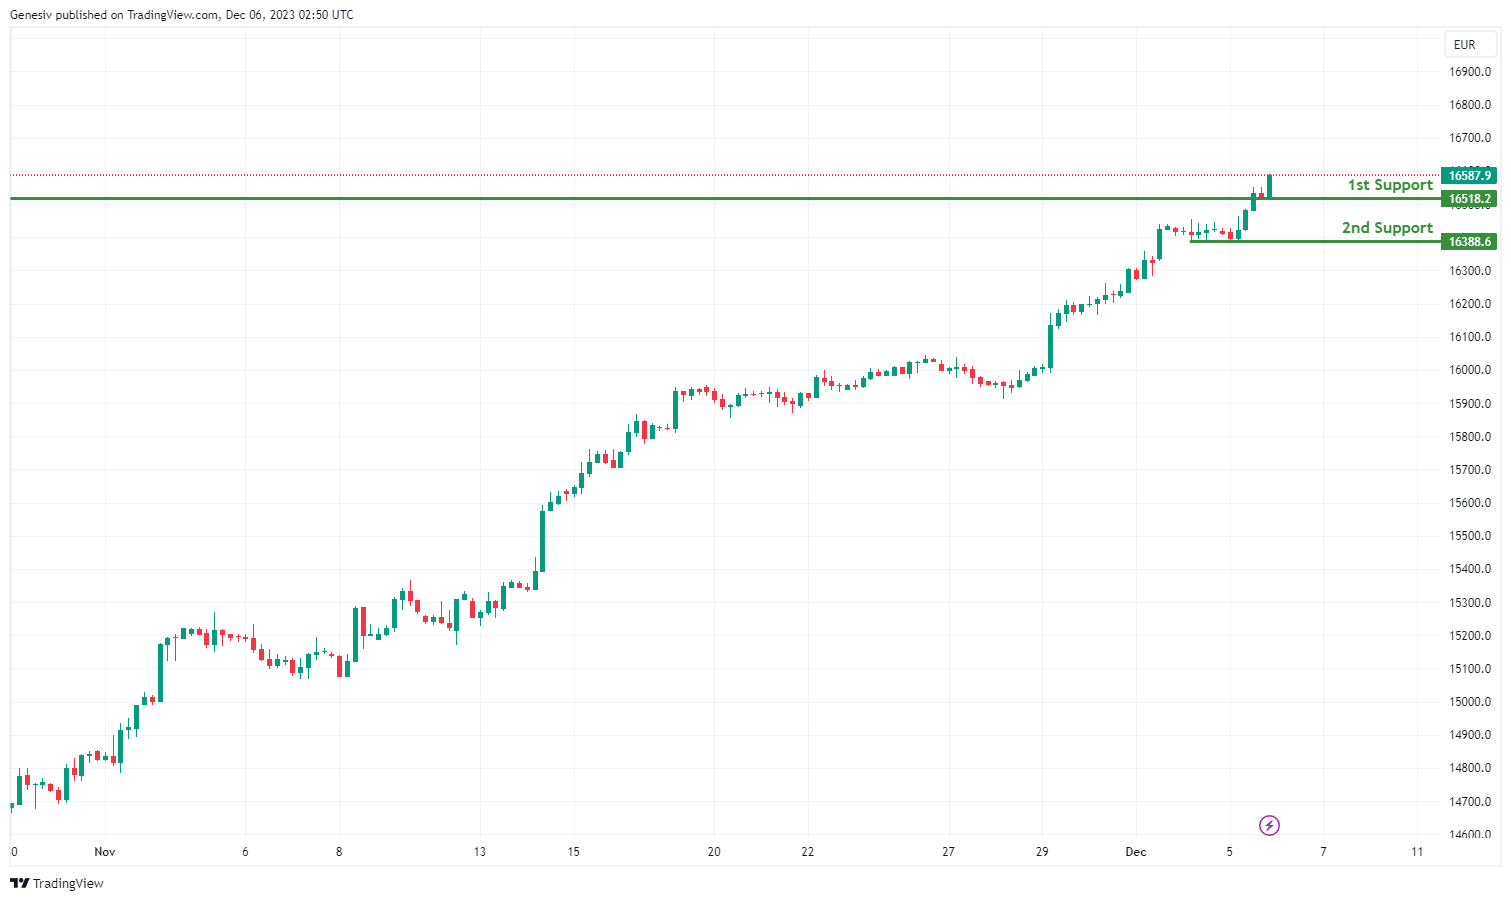Click date 29 on the time axis

coord(1042,852)
